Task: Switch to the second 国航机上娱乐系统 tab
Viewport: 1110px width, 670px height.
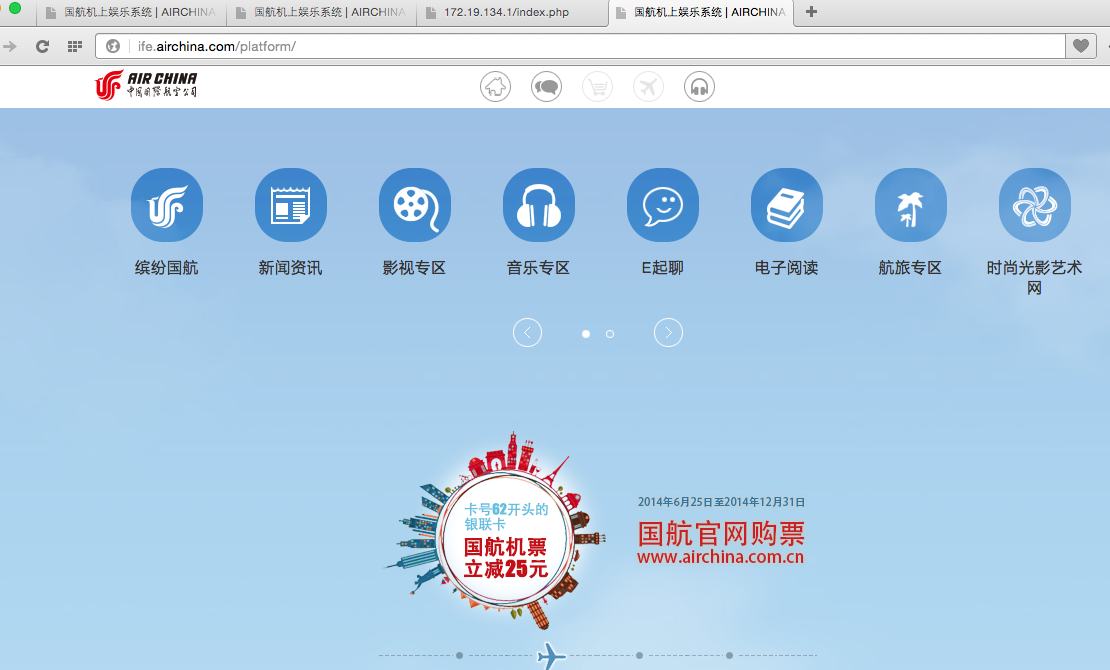Action: pyautogui.click(x=322, y=13)
